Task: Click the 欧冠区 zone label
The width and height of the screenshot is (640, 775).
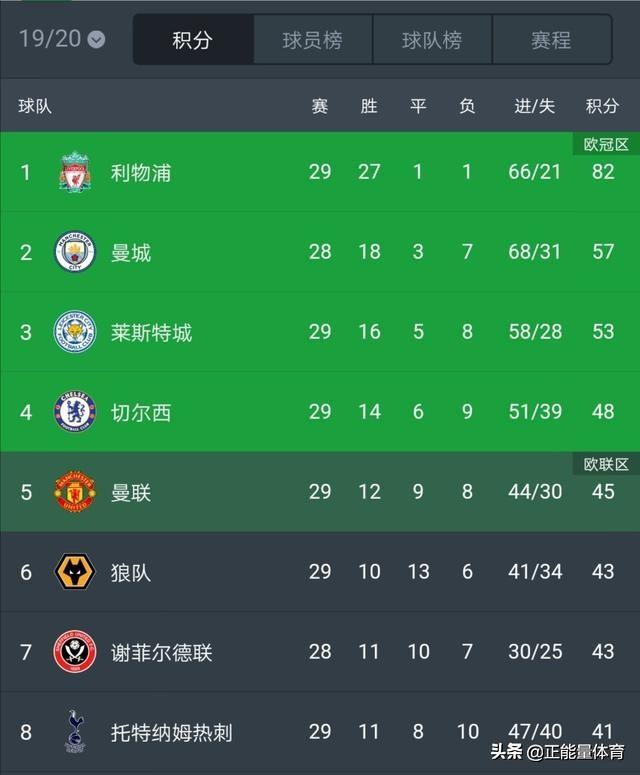Action: pos(606,145)
